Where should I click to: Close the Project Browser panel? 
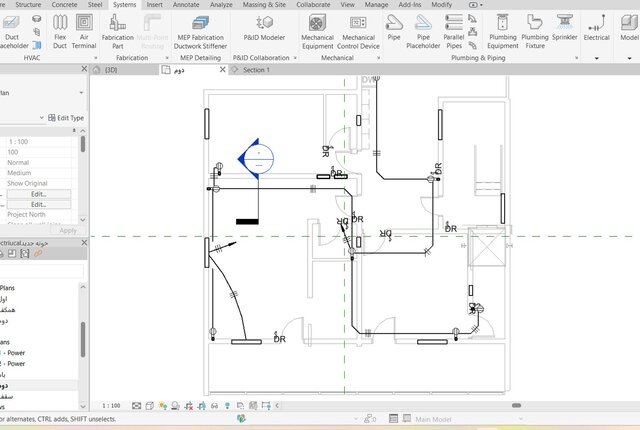tap(84, 243)
